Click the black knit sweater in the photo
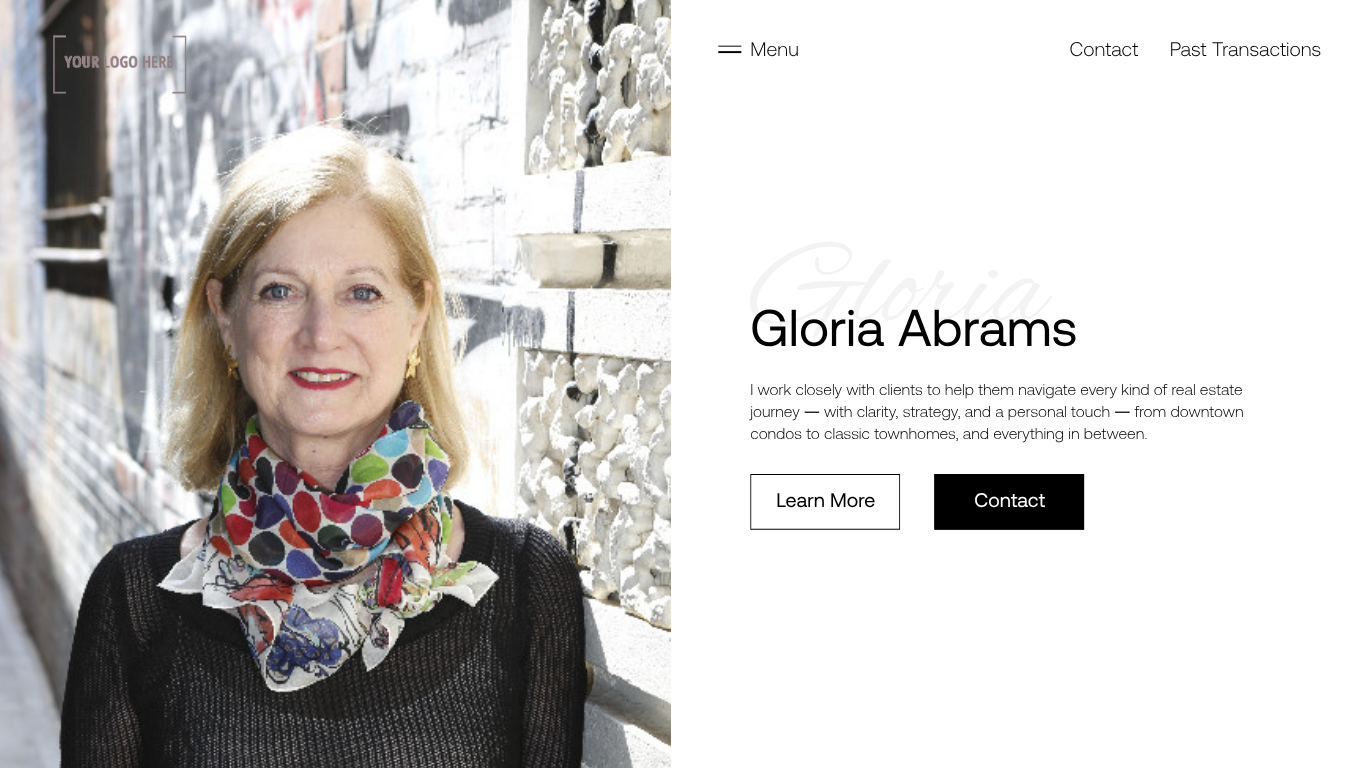 coord(320,680)
